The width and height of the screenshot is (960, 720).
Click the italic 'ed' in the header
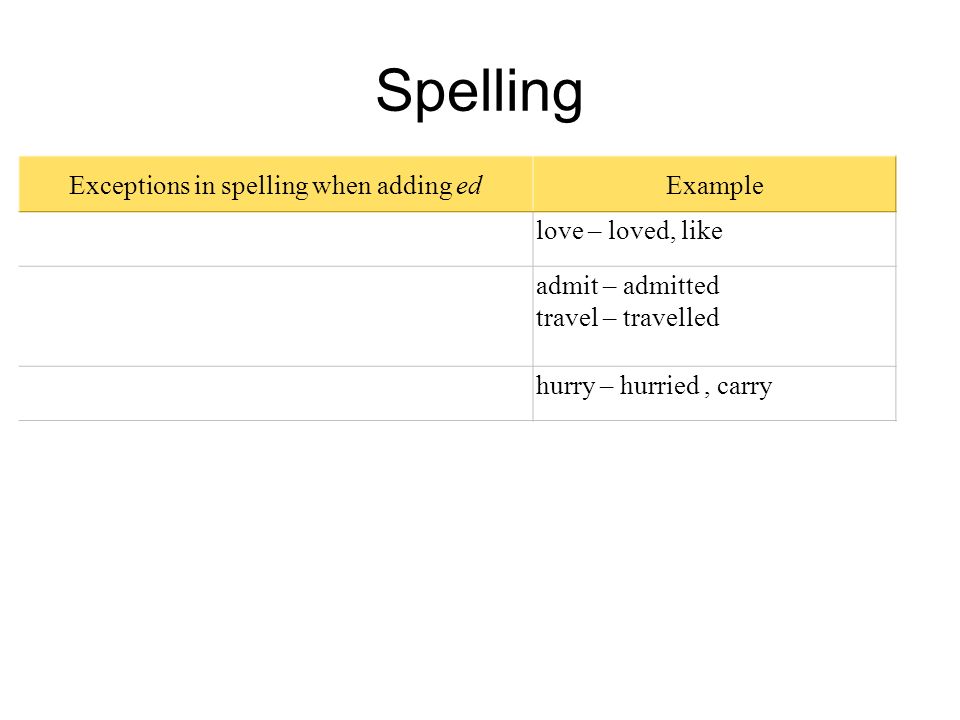(x=470, y=186)
